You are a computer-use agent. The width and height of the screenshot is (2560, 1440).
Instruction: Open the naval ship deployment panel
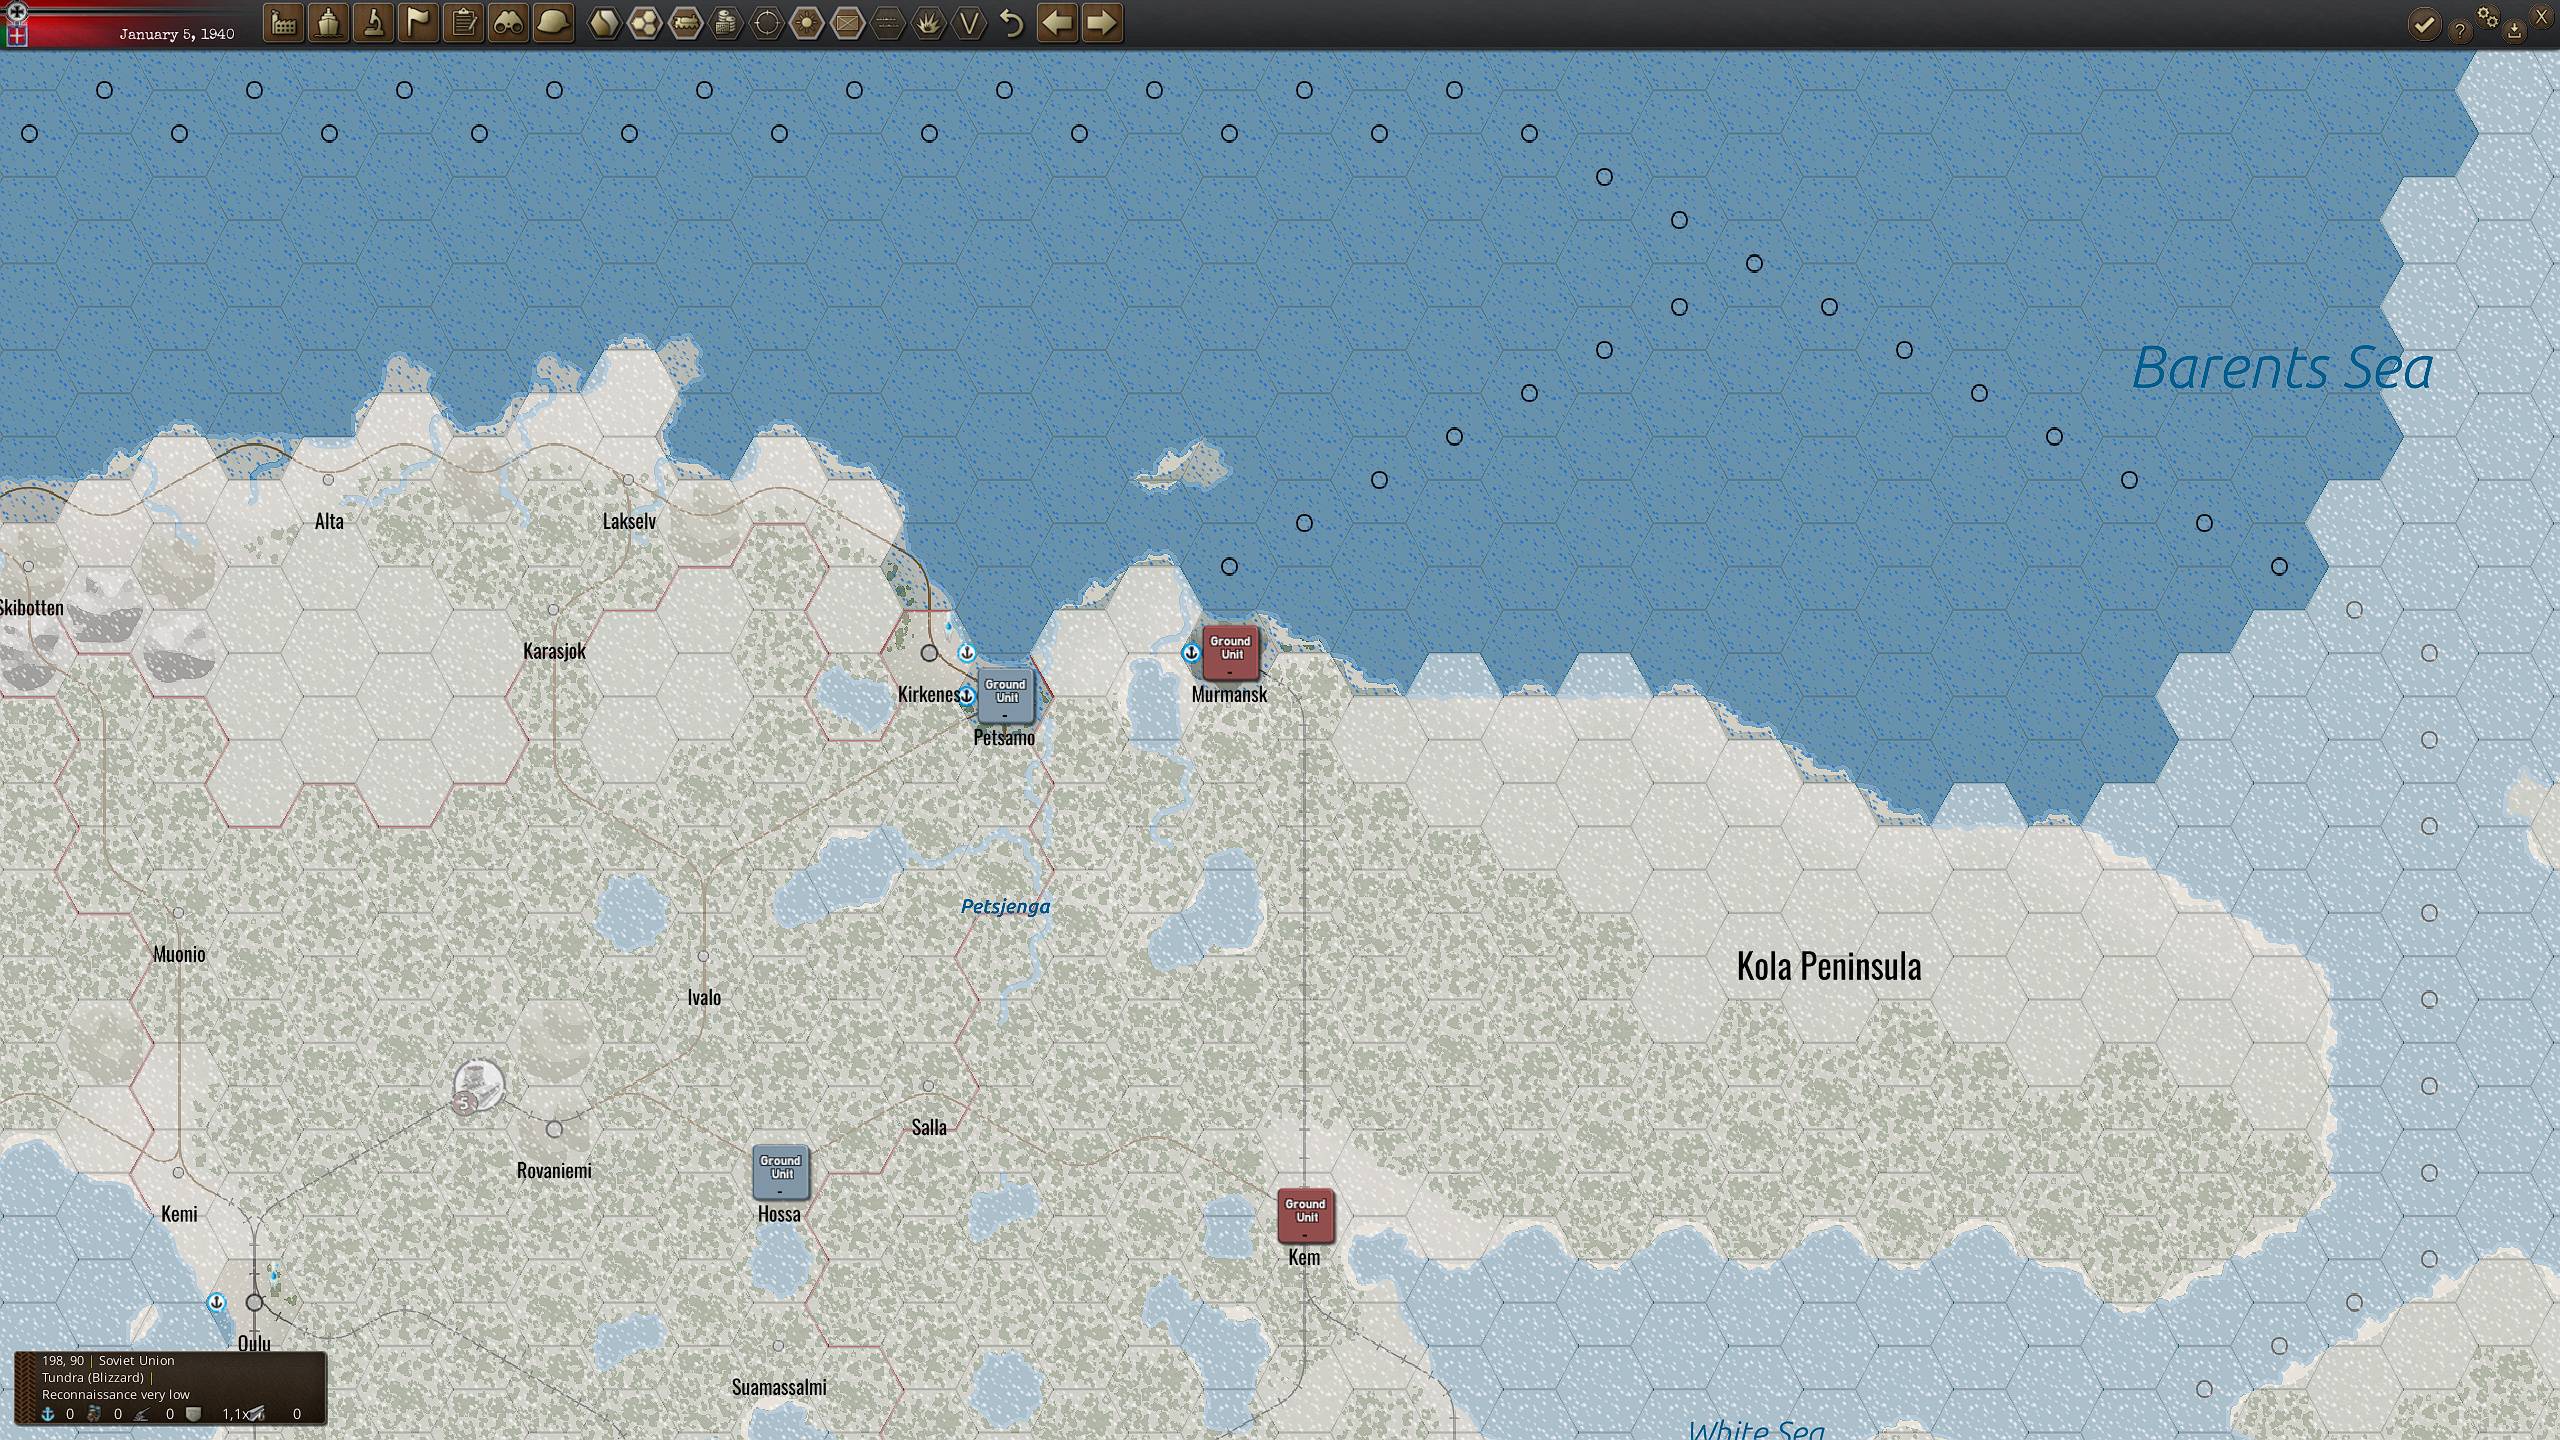pyautogui.click(x=328, y=23)
